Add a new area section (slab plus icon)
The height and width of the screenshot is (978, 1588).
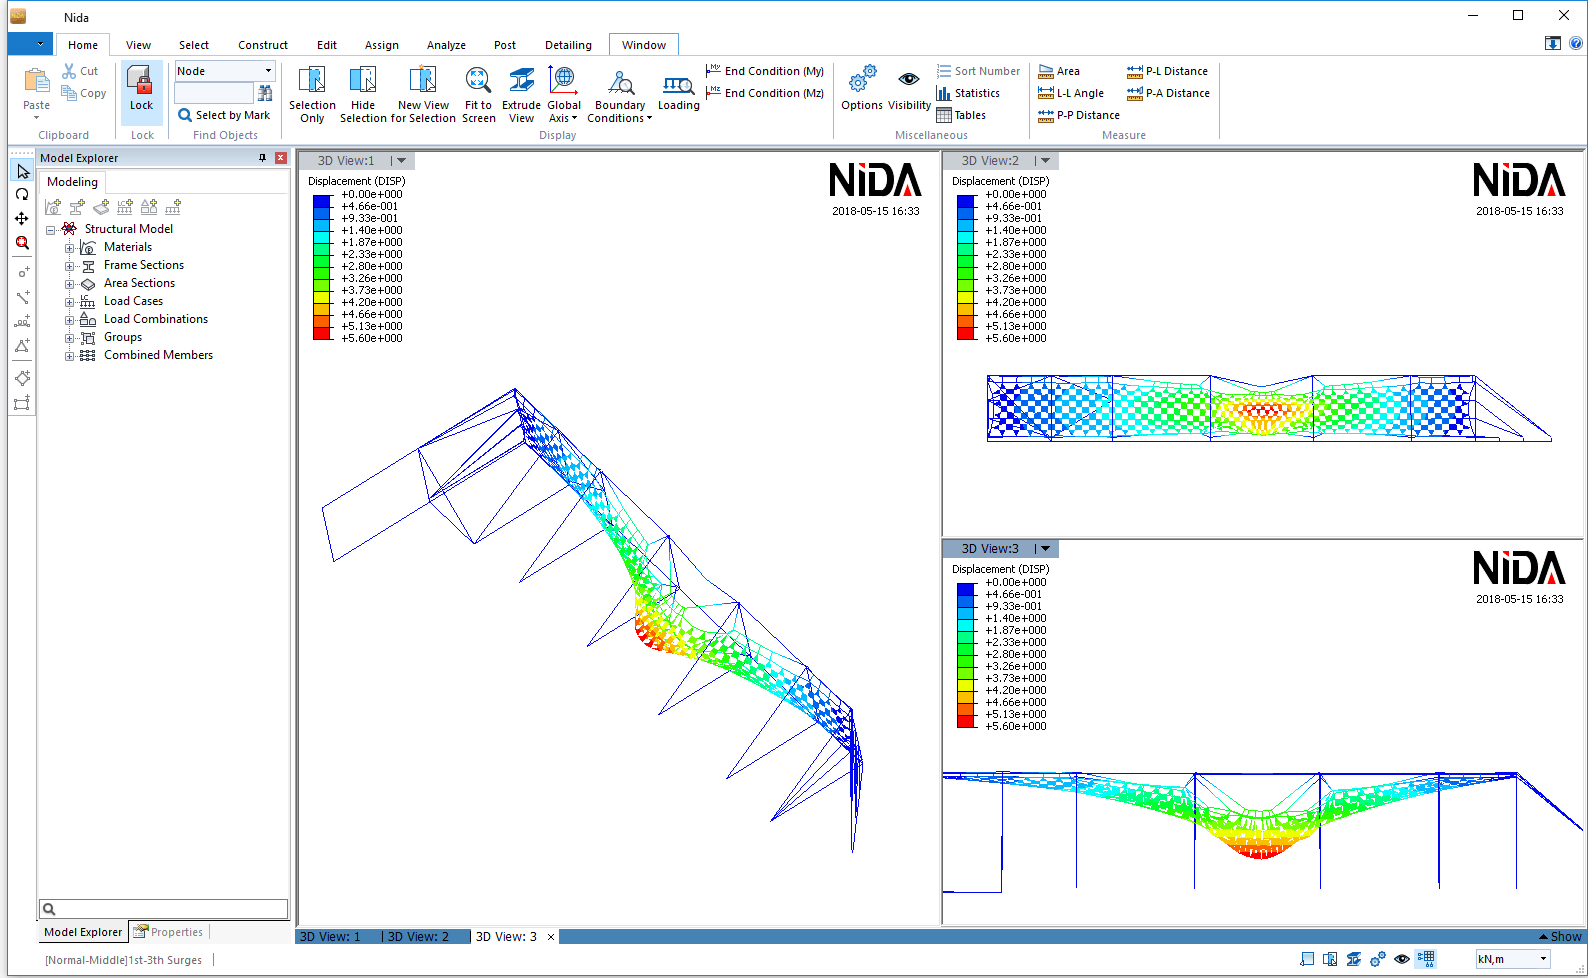(101, 207)
